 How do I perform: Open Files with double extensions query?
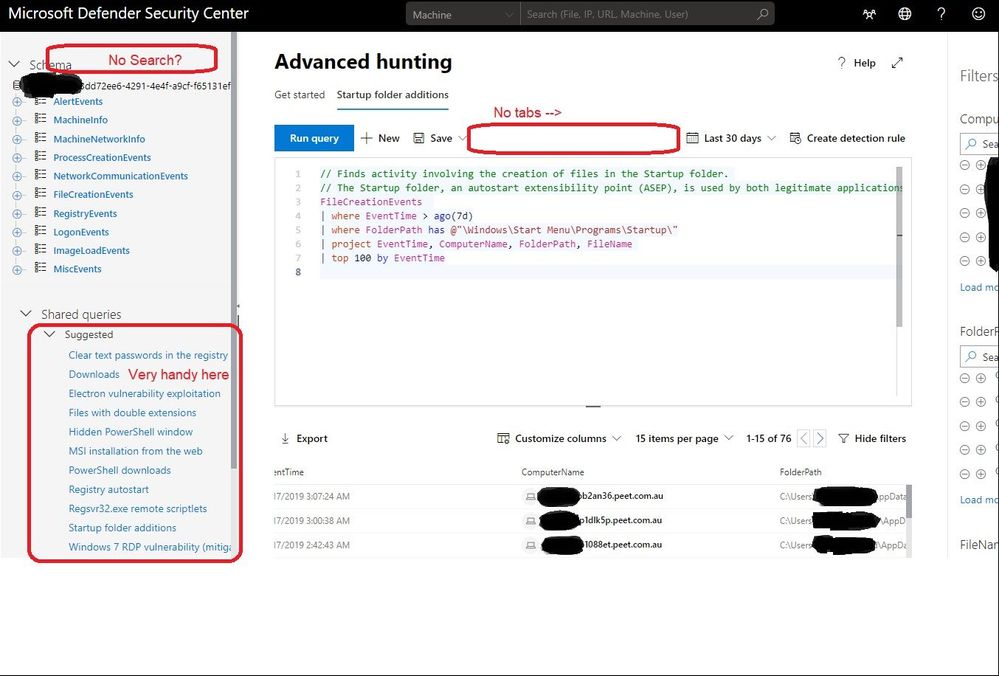click(x=133, y=412)
